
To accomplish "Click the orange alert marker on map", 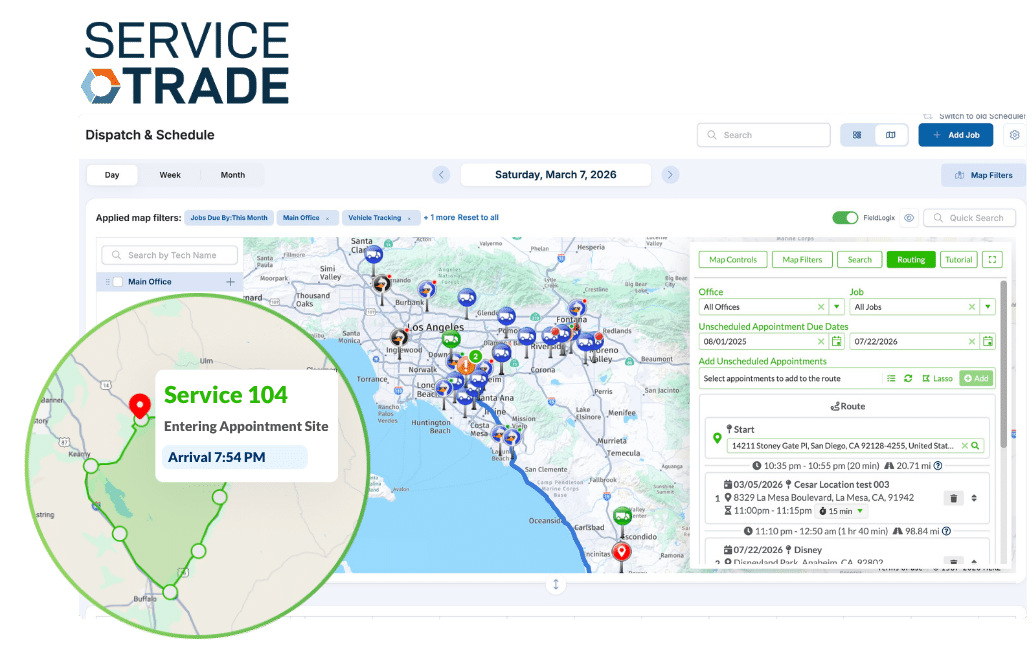I will [466, 365].
